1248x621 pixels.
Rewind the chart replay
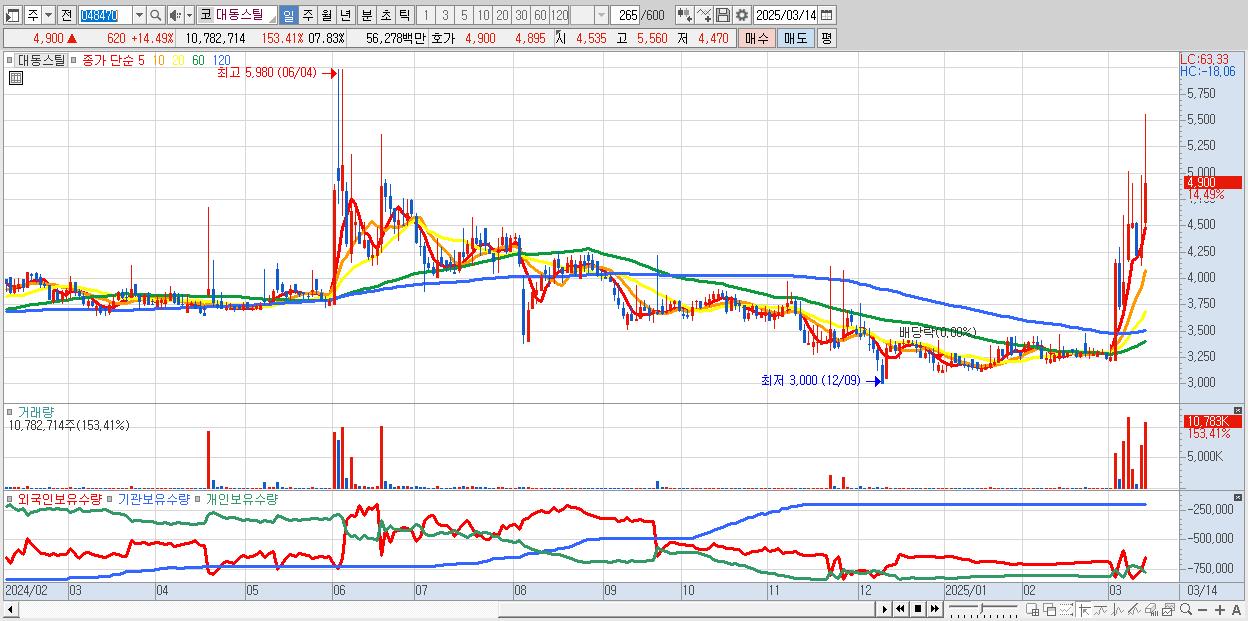900,609
